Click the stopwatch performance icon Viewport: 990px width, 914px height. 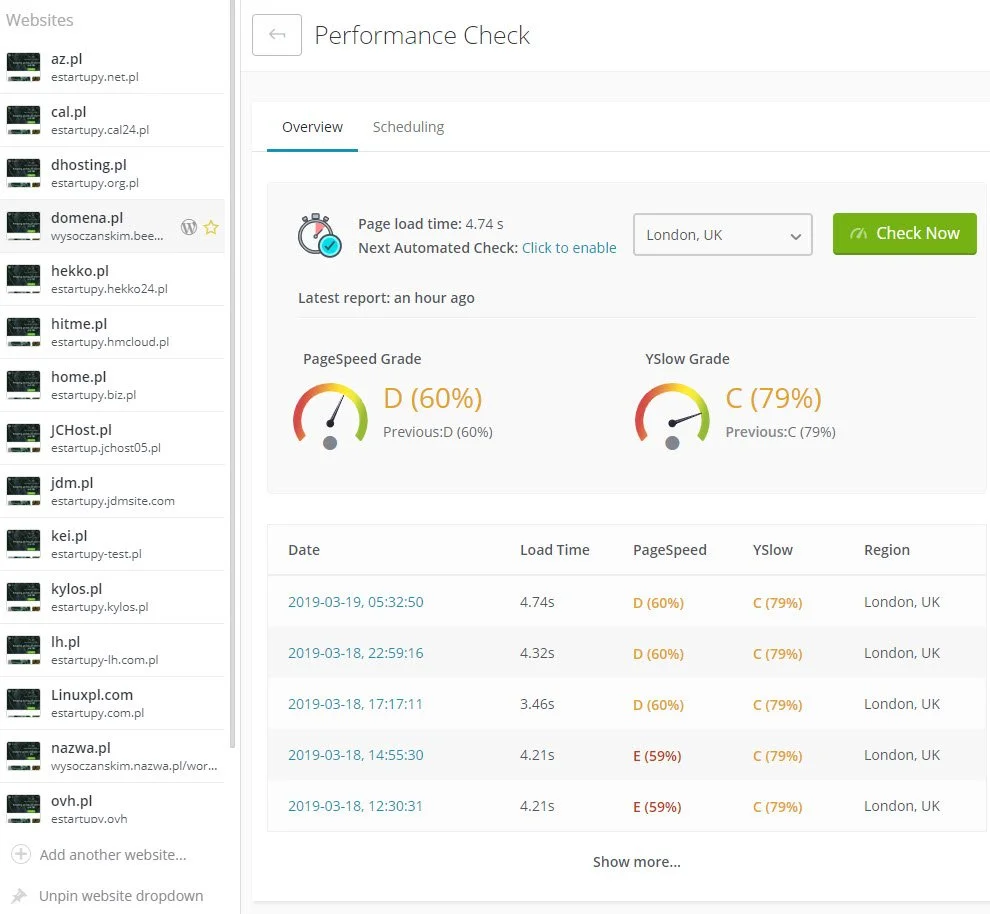pyautogui.click(x=319, y=235)
